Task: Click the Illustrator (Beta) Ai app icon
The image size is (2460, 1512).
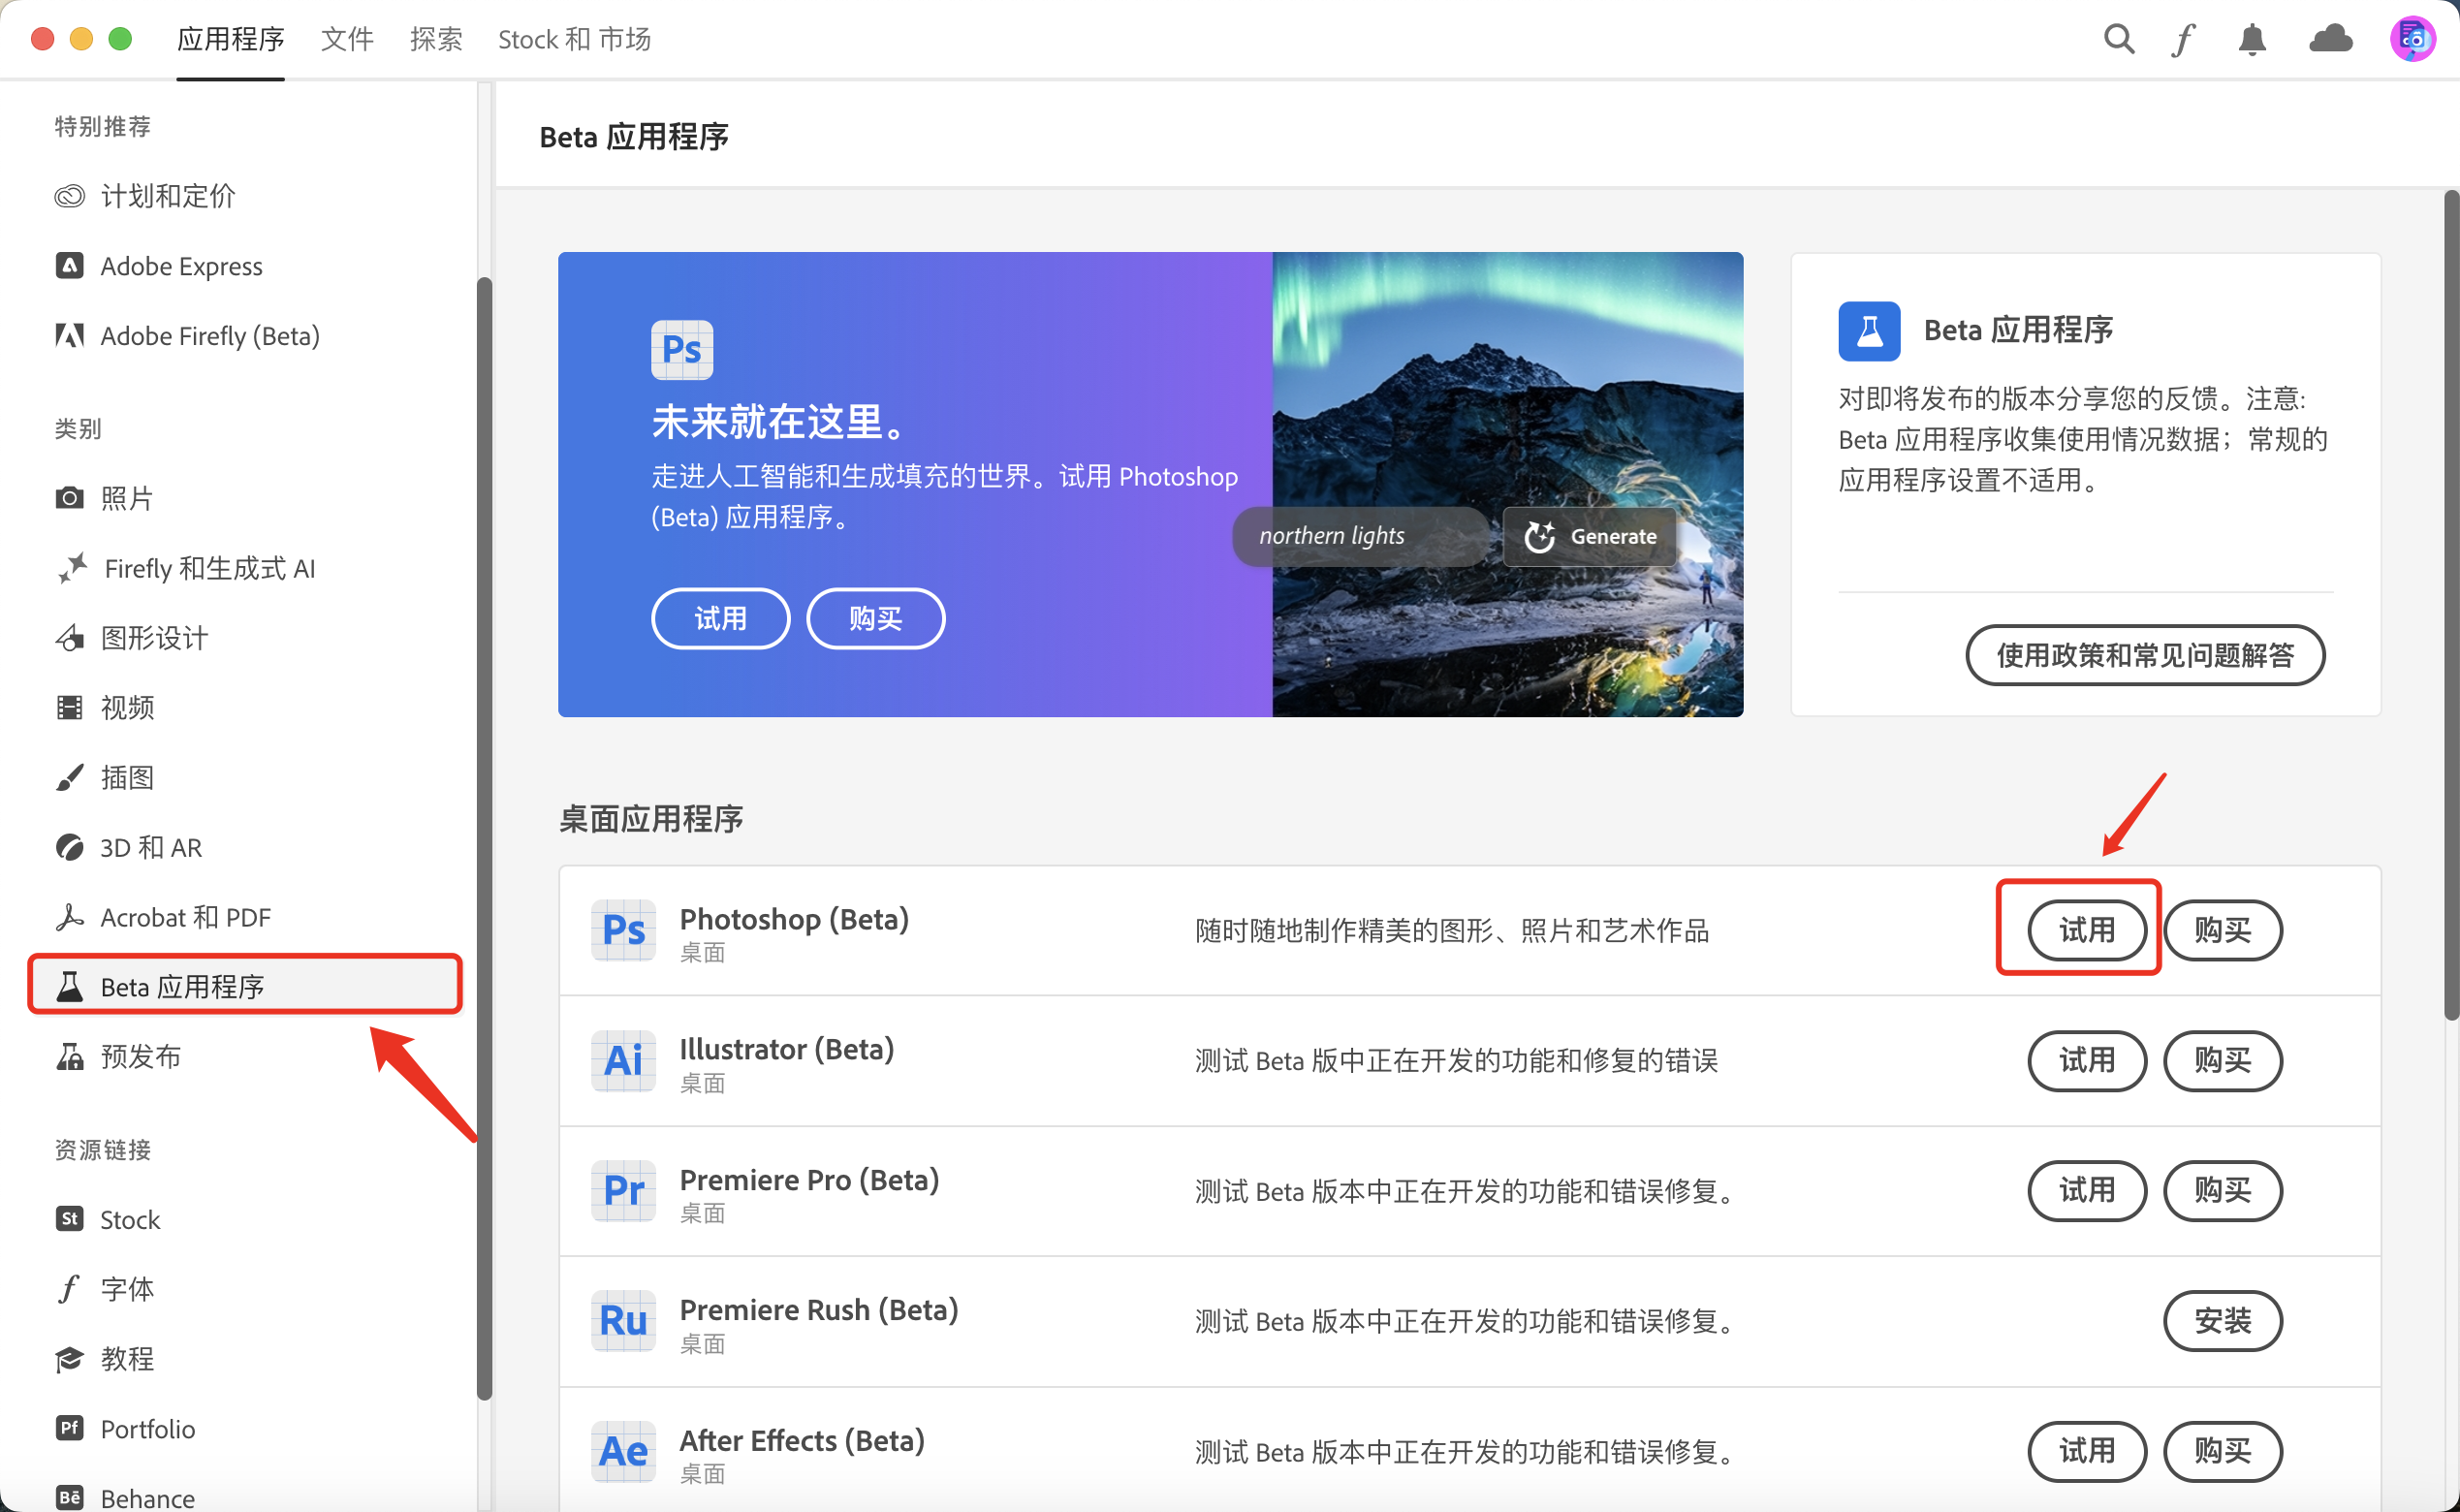Action: click(x=623, y=1060)
